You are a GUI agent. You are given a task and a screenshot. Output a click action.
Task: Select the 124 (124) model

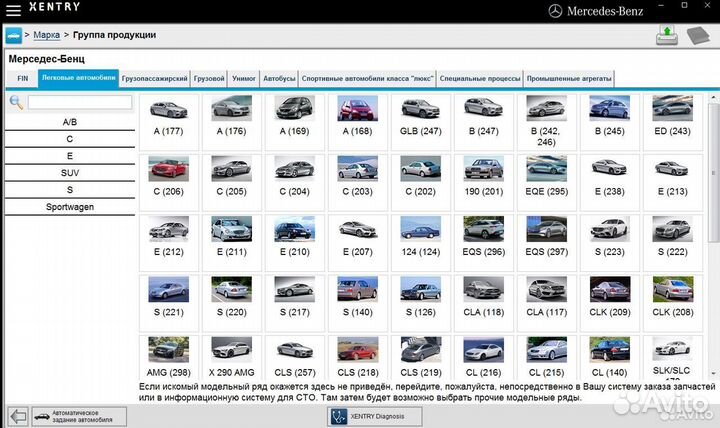[420, 243]
